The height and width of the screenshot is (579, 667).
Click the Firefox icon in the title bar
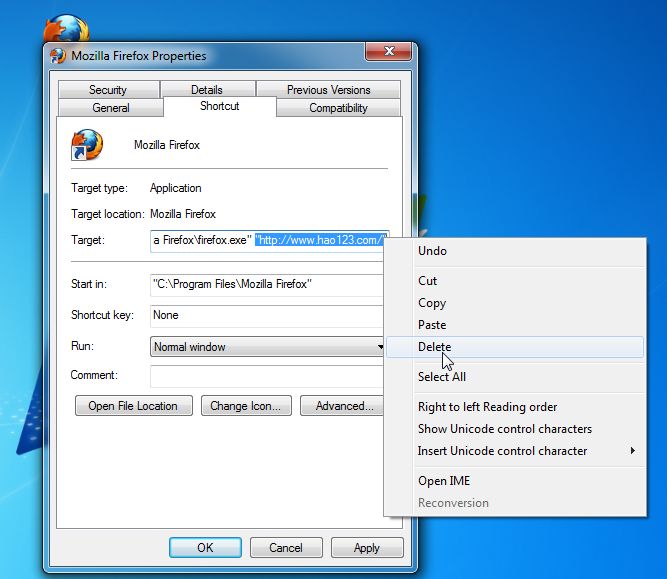pos(58,56)
